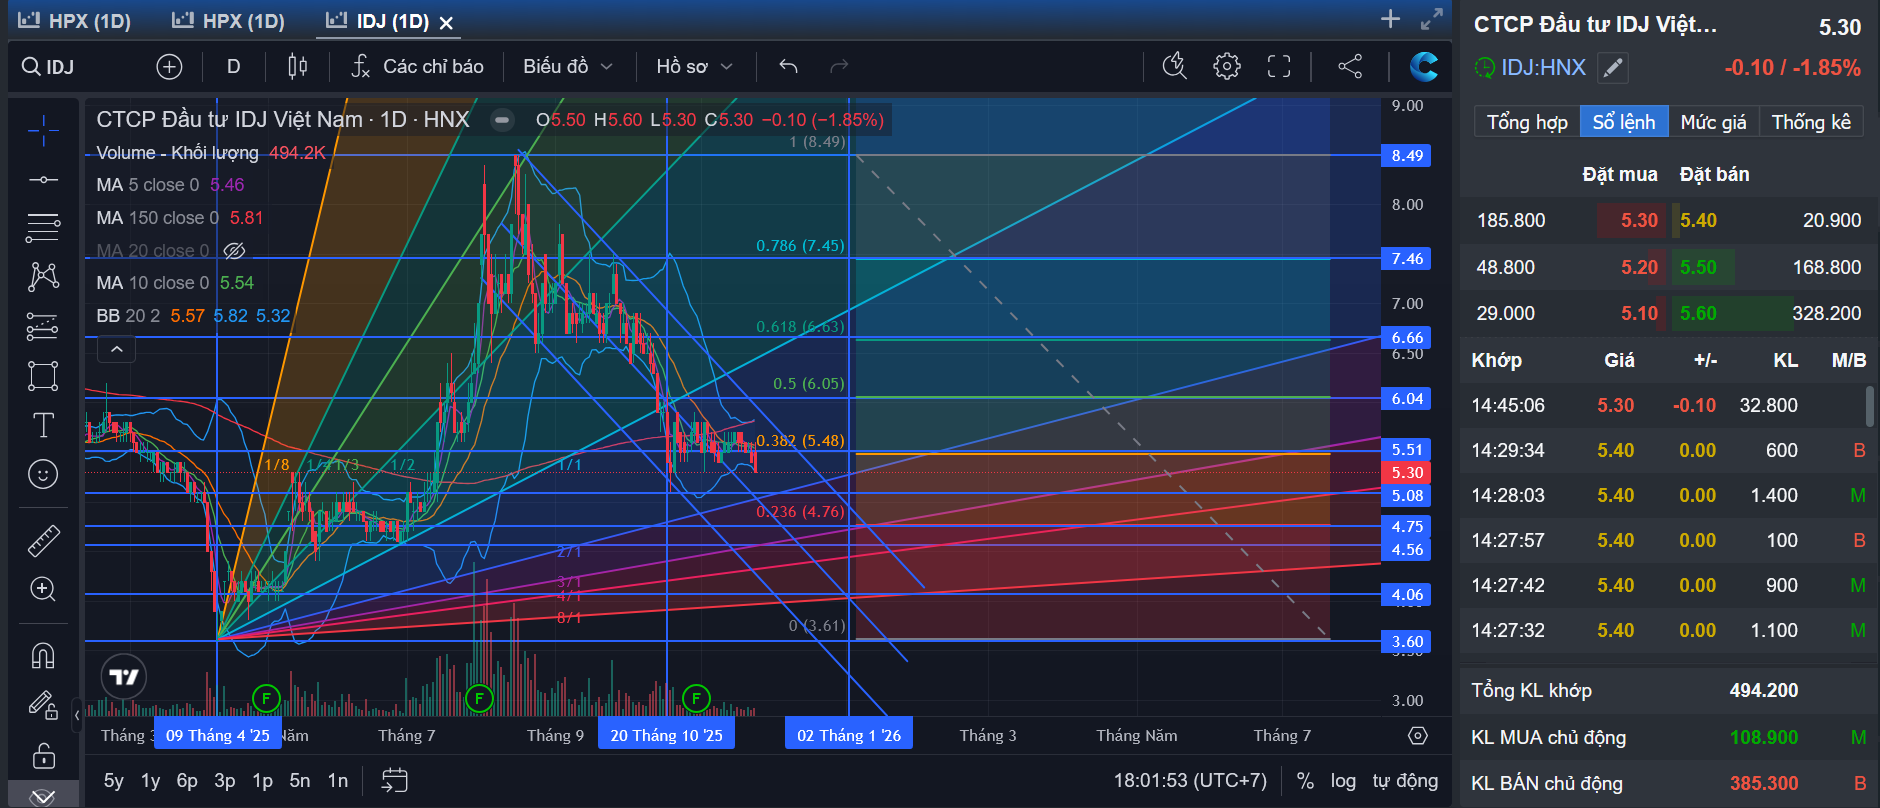1880x808 pixels.
Task: Open chart settings gear
Action: (x=1227, y=67)
